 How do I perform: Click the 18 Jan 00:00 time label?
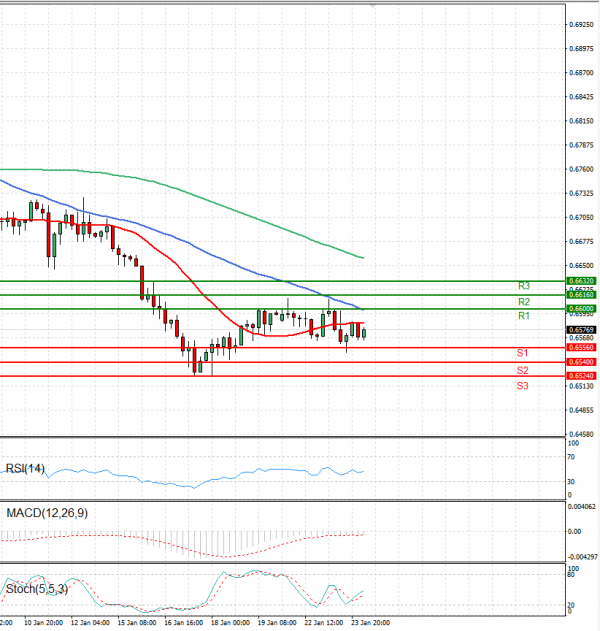[x=230, y=623]
